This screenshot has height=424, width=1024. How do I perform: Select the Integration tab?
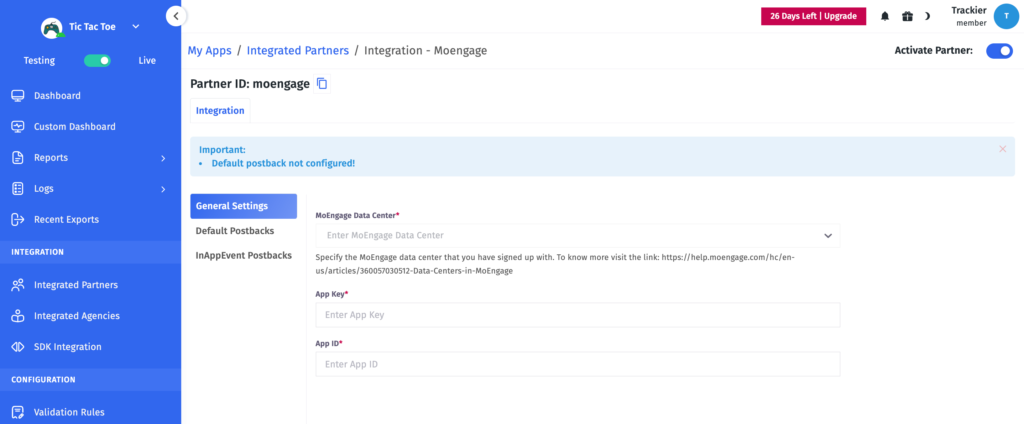click(220, 110)
